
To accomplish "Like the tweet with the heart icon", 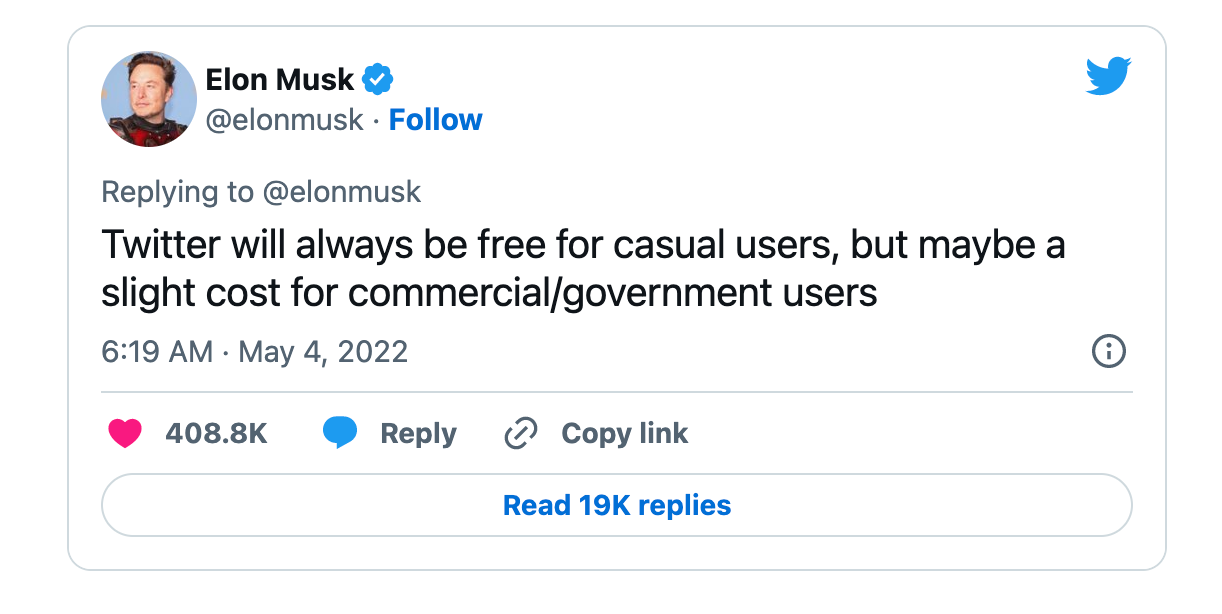I will pyautogui.click(x=125, y=433).
